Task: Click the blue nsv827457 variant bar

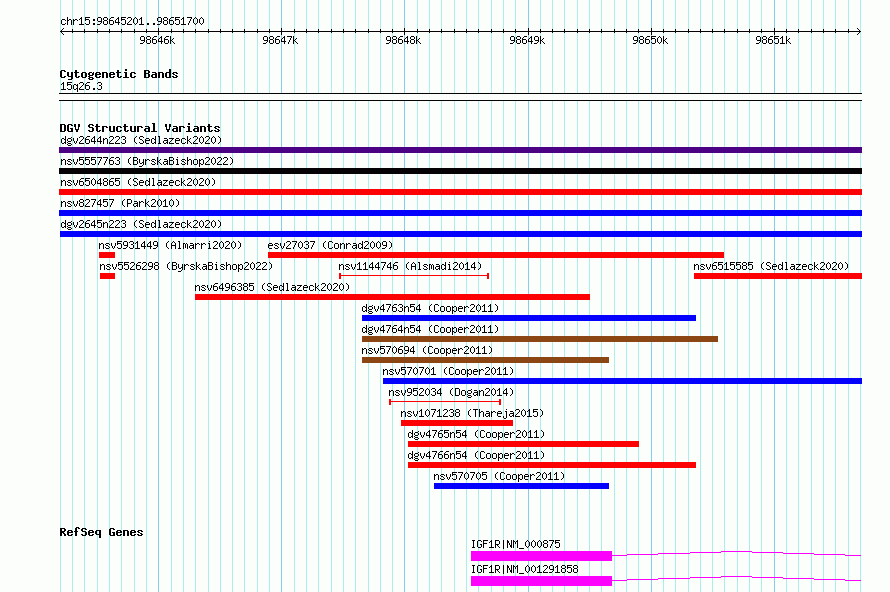Action: [460, 213]
